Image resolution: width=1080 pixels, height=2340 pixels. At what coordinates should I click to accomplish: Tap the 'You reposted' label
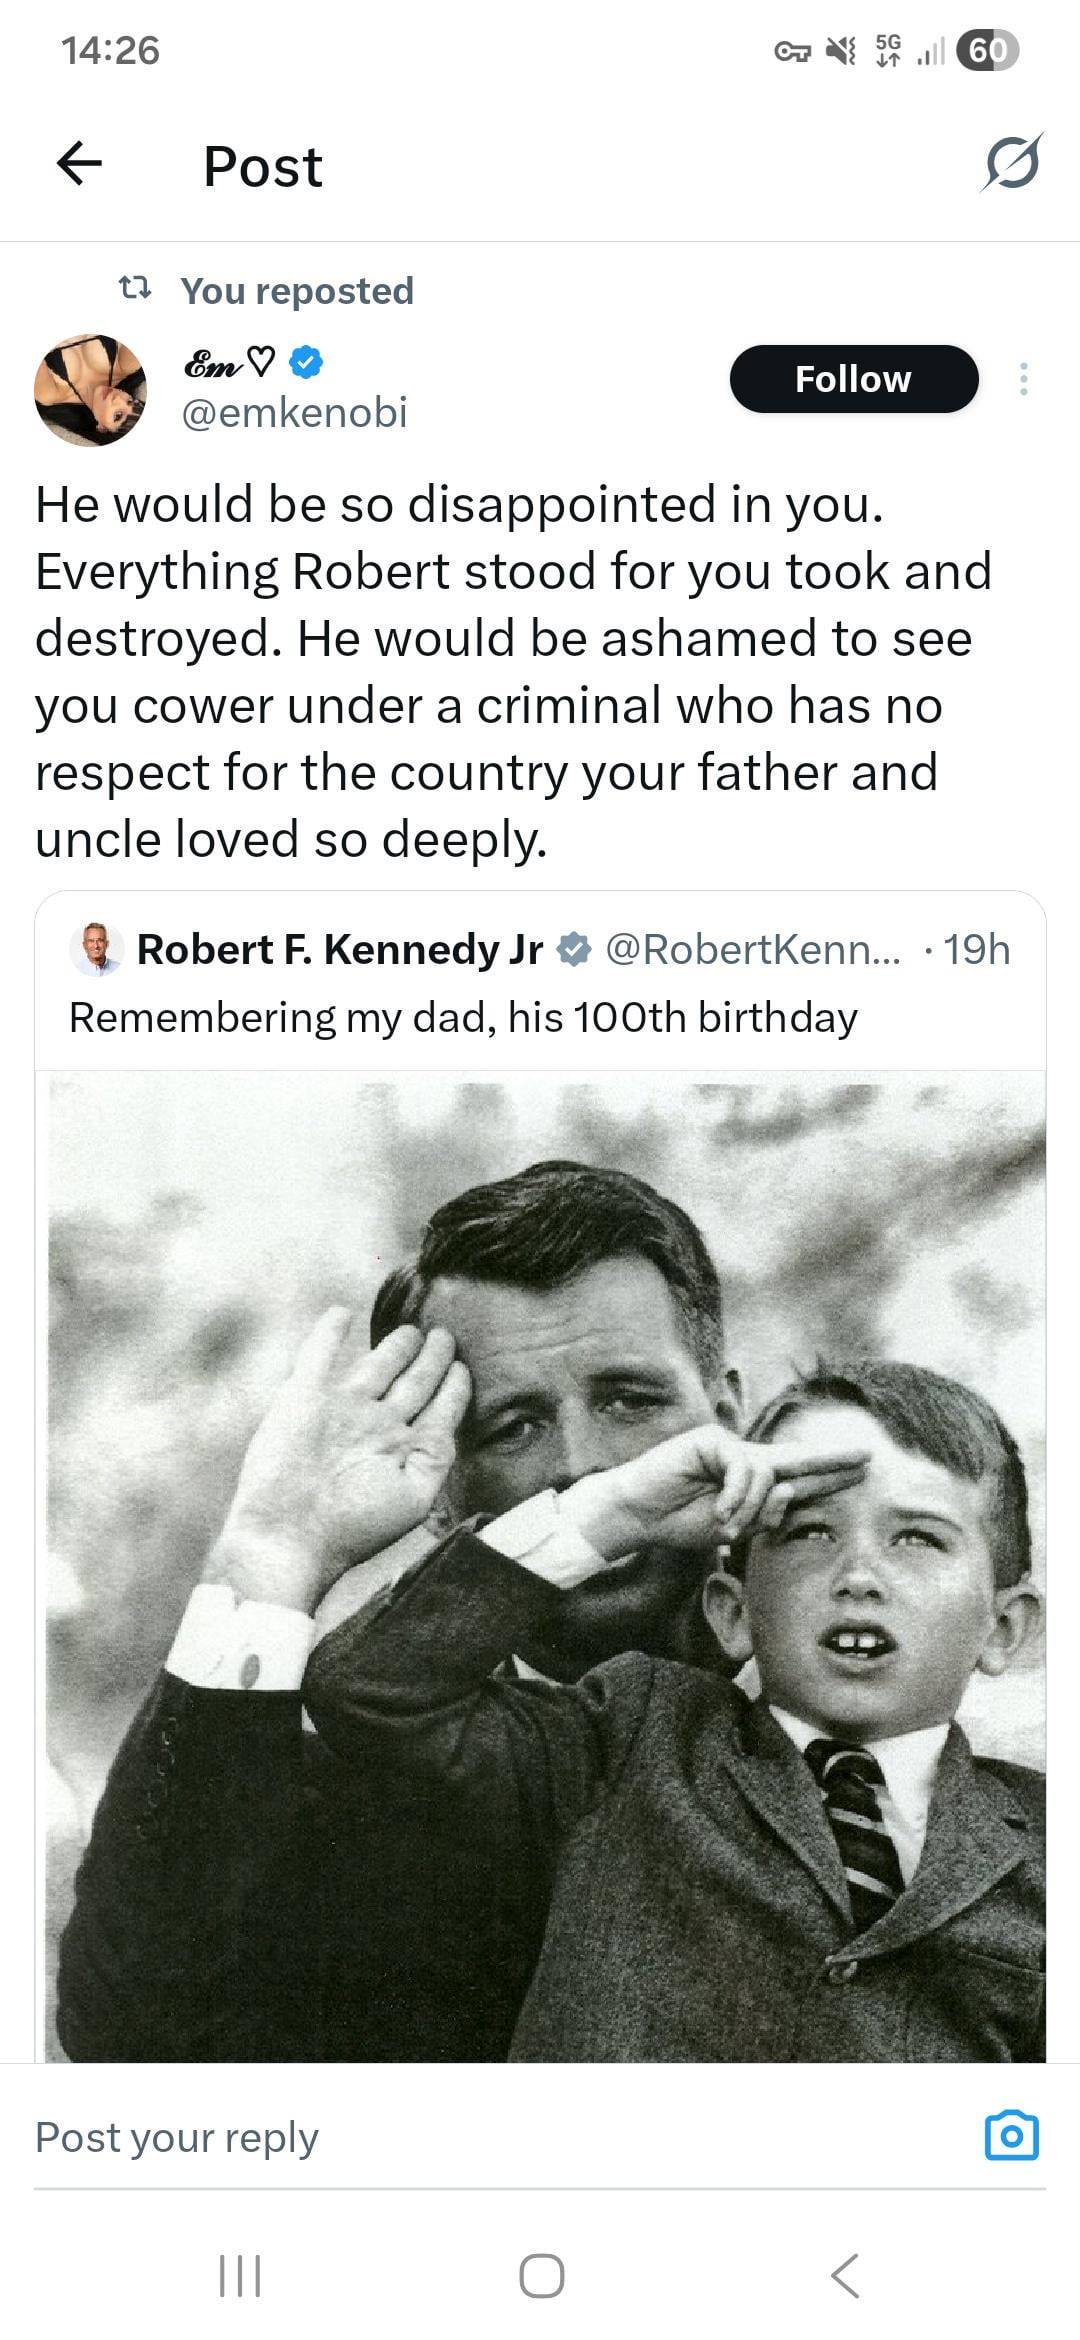click(297, 291)
